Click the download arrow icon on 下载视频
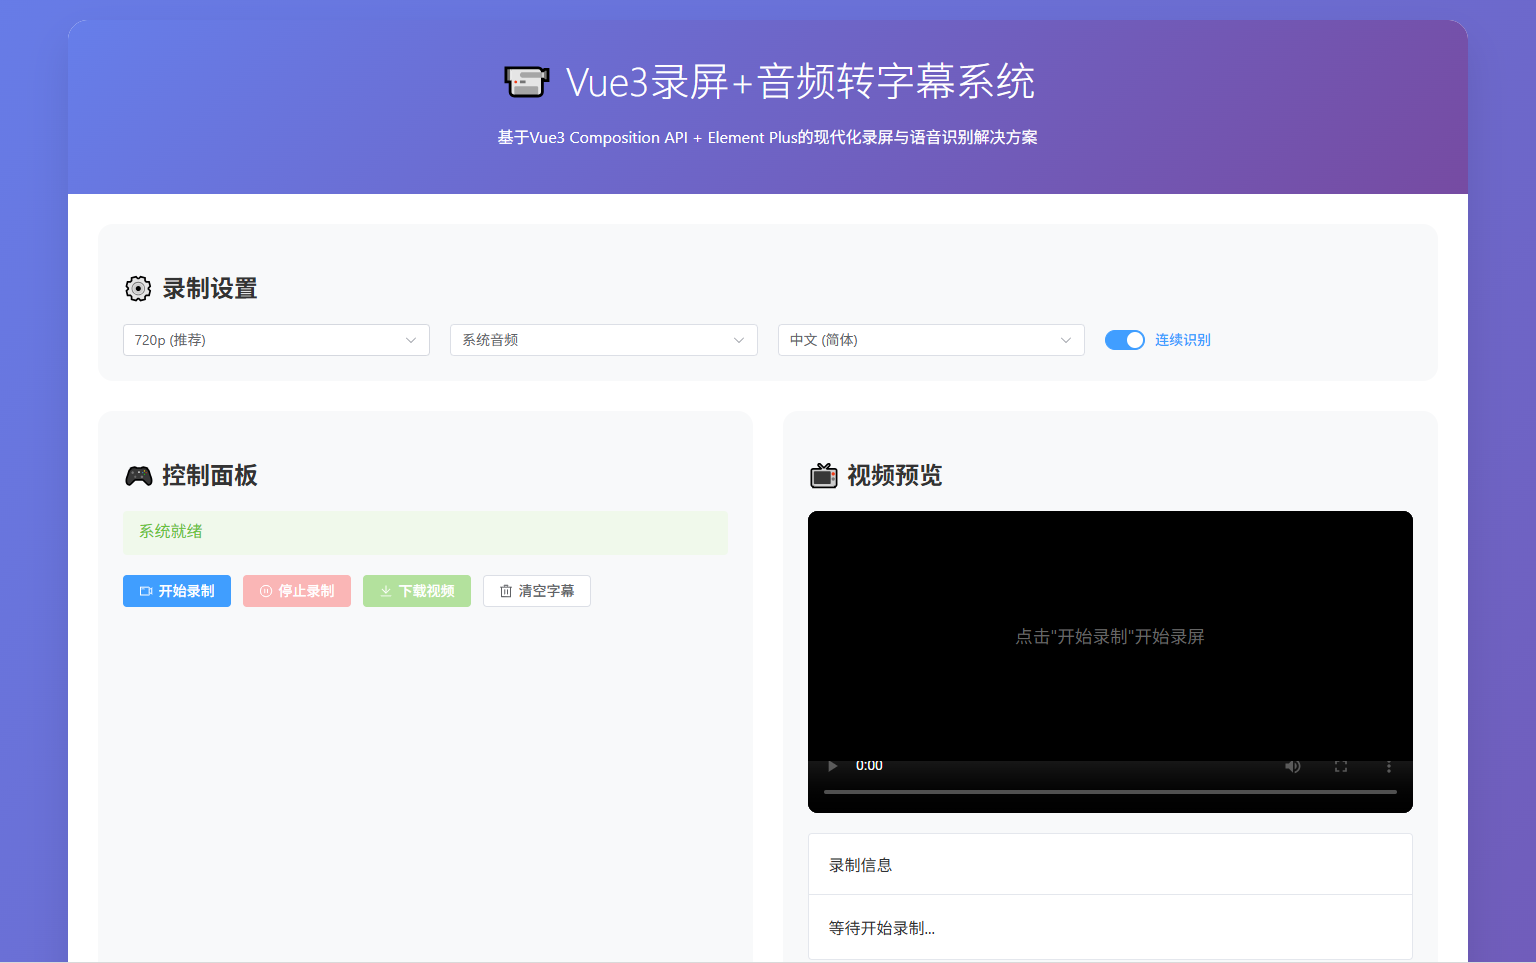Image resolution: width=1536 pixels, height=963 pixels. pyautogui.click(x=384, y=591)
